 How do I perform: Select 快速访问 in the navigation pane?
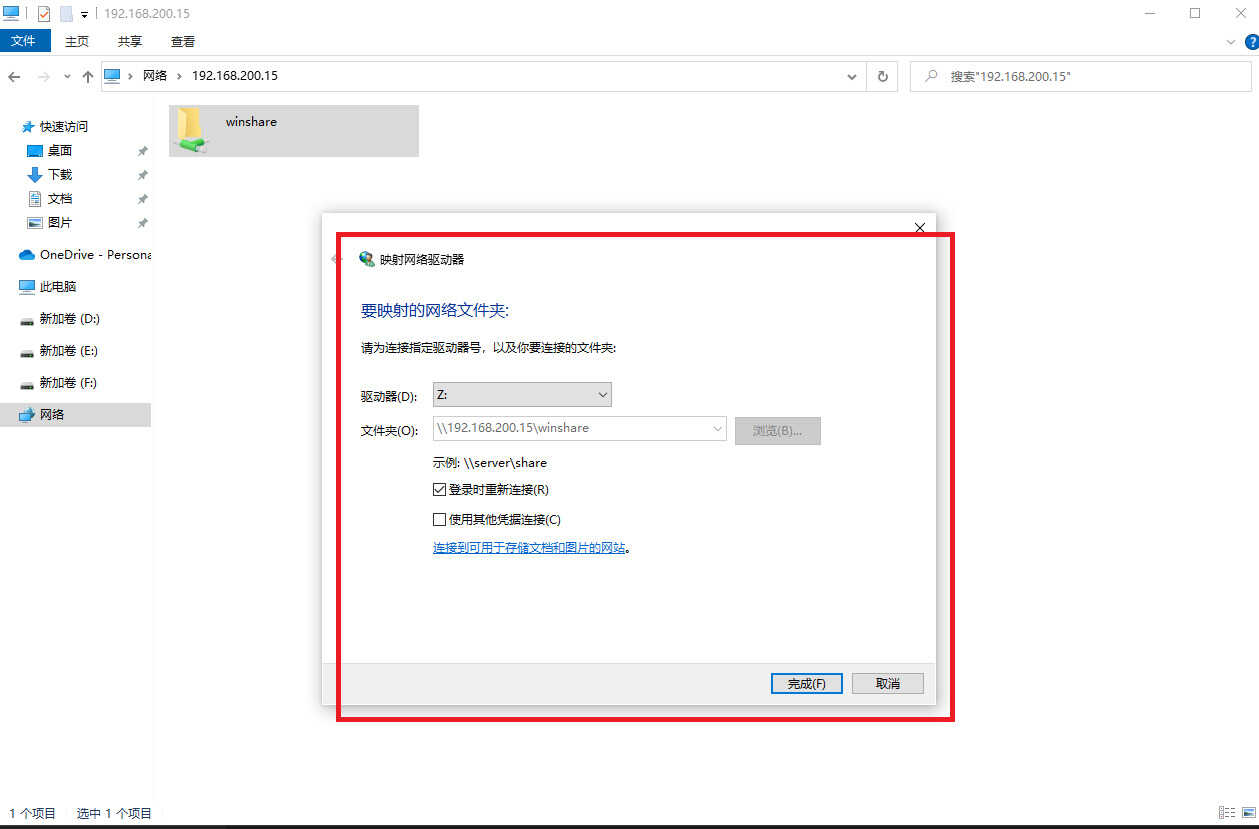click(63, 126)
